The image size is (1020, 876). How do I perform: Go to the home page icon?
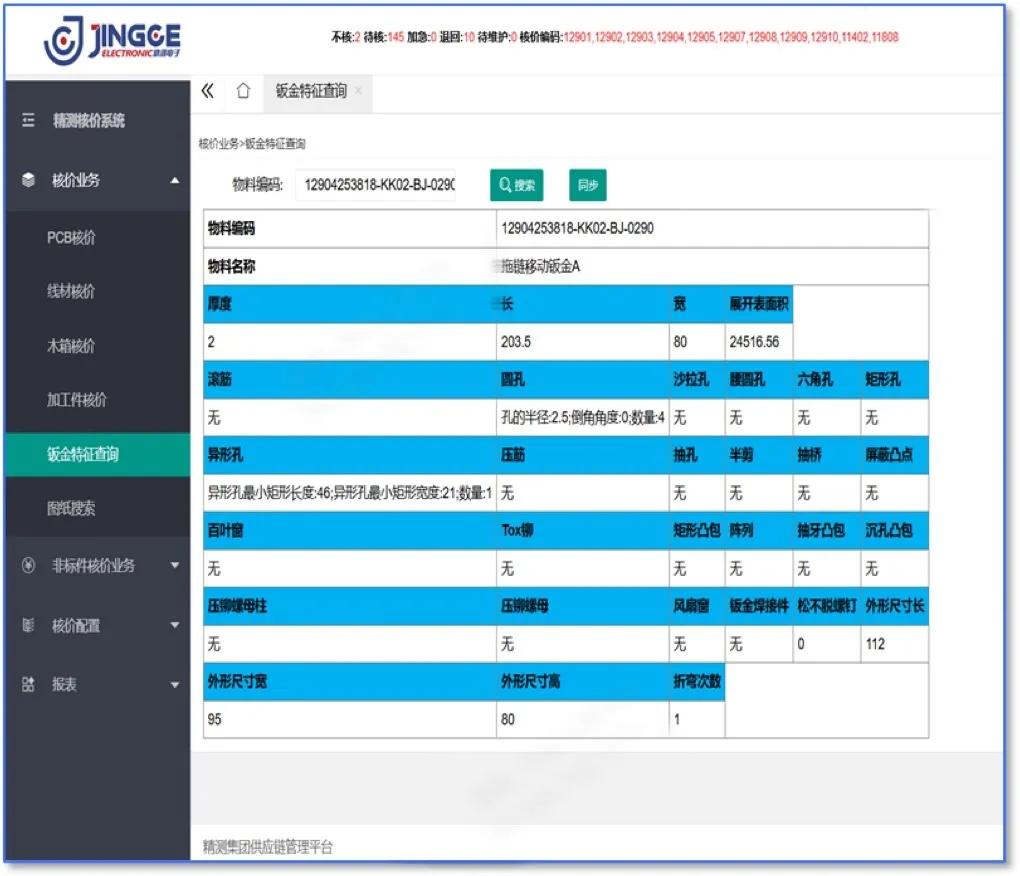[x=243, y=91]
